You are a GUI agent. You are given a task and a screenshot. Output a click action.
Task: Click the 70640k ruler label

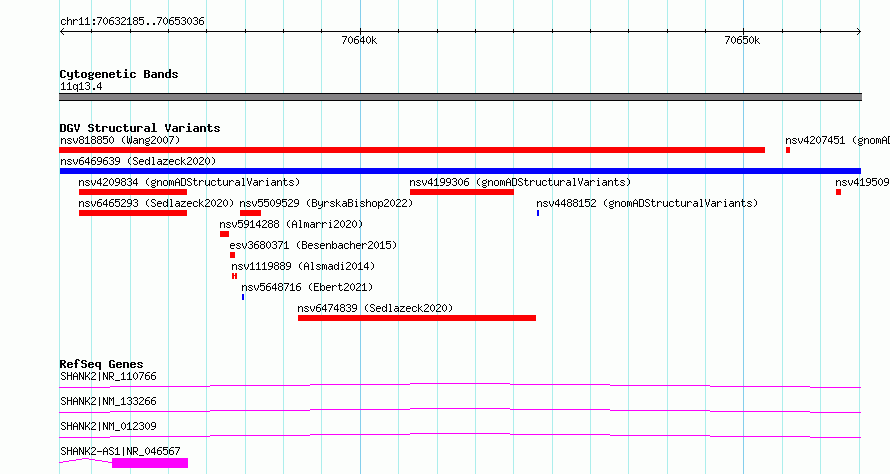pyautogui.click(x=359, y=40)
